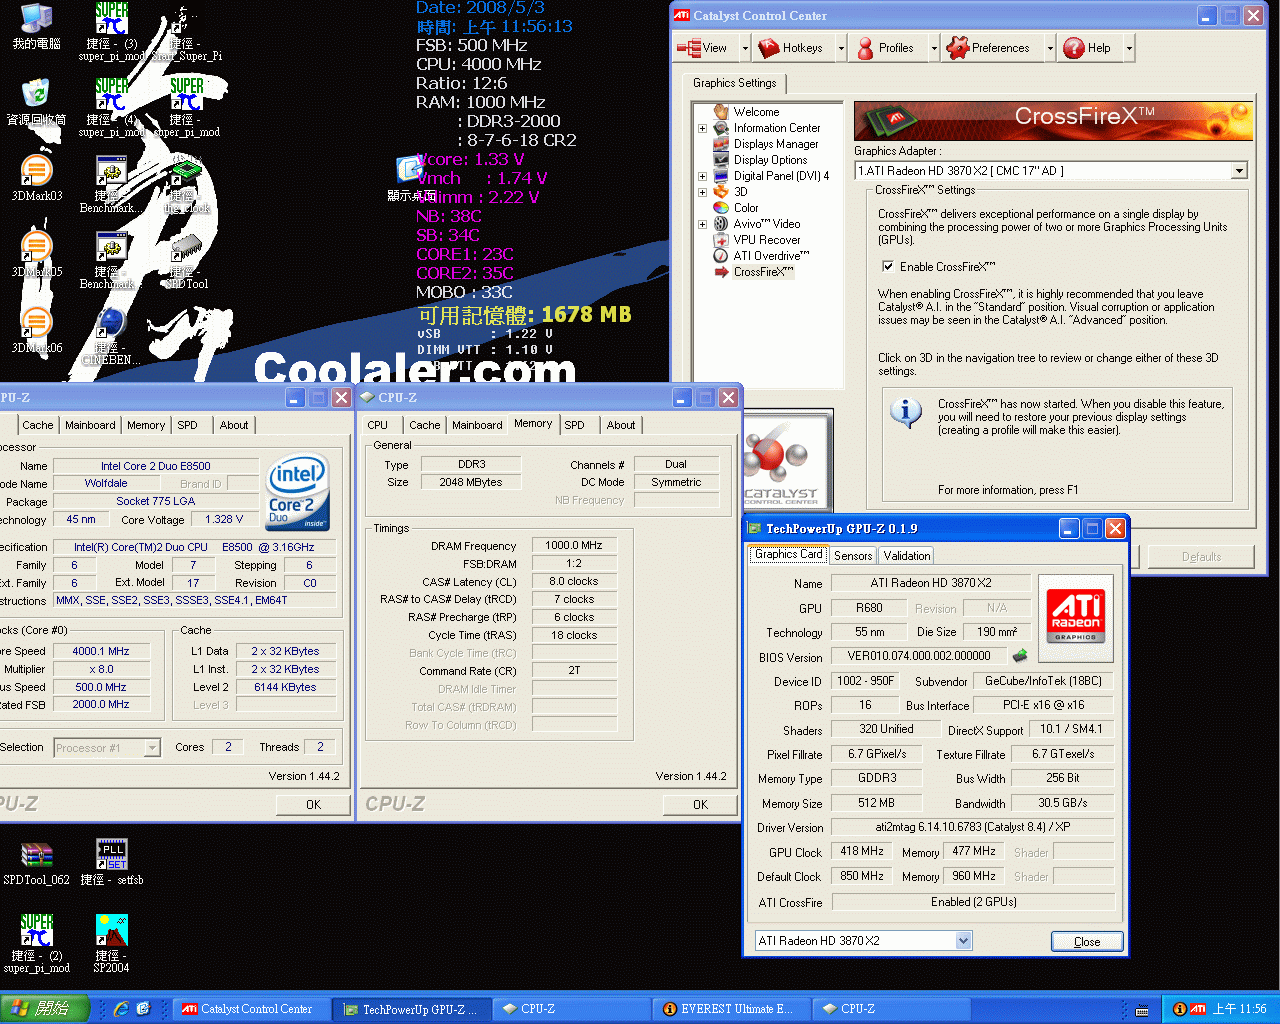Click the GPU-Z BIOS save chip icon

[x=1020, y=656]
